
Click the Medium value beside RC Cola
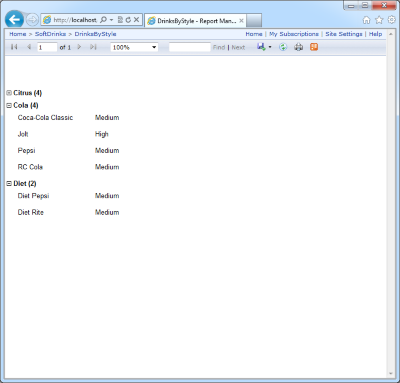tap(107, 167)
